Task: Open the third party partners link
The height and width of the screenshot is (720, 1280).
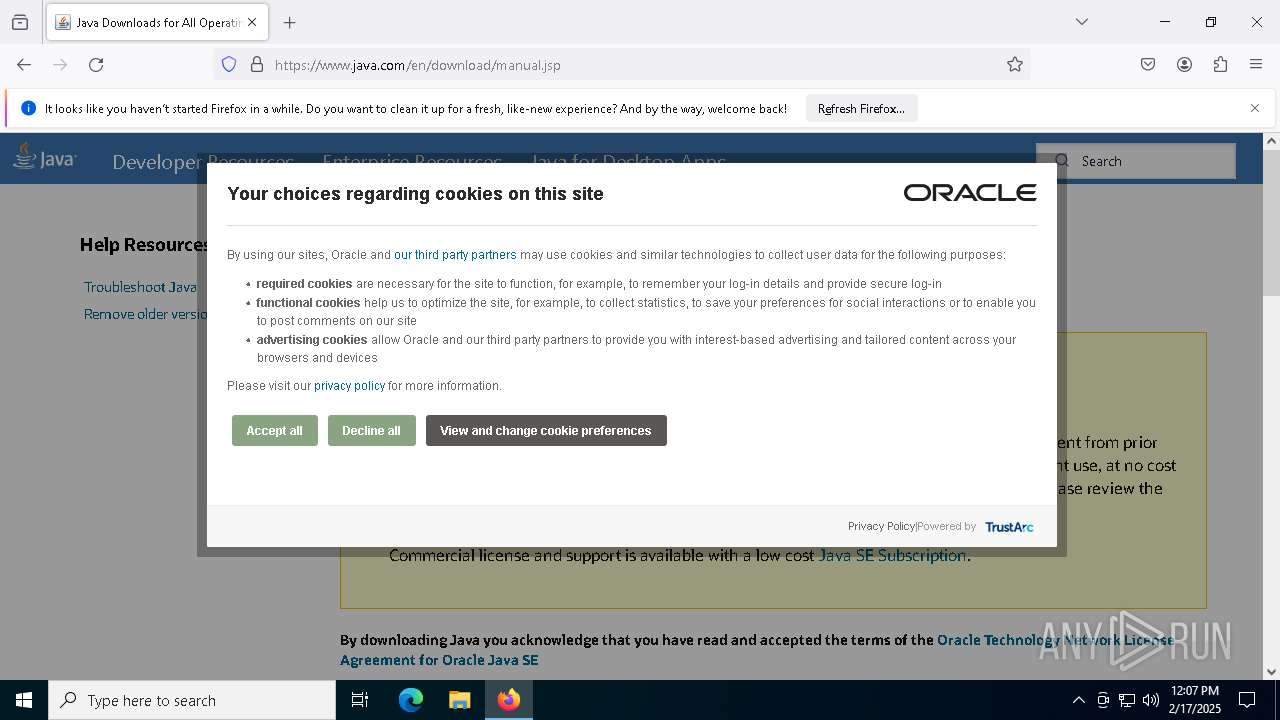Action: (455, 255)
